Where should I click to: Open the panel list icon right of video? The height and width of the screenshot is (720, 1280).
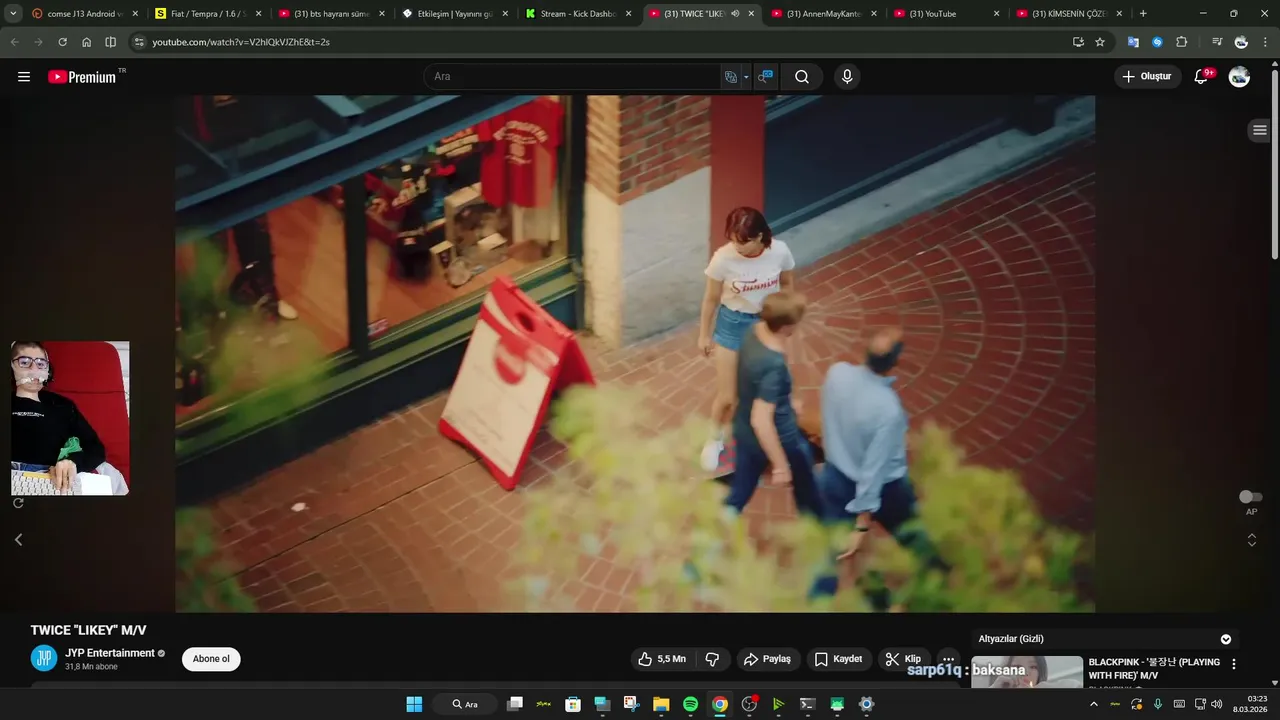(1259, 131)
